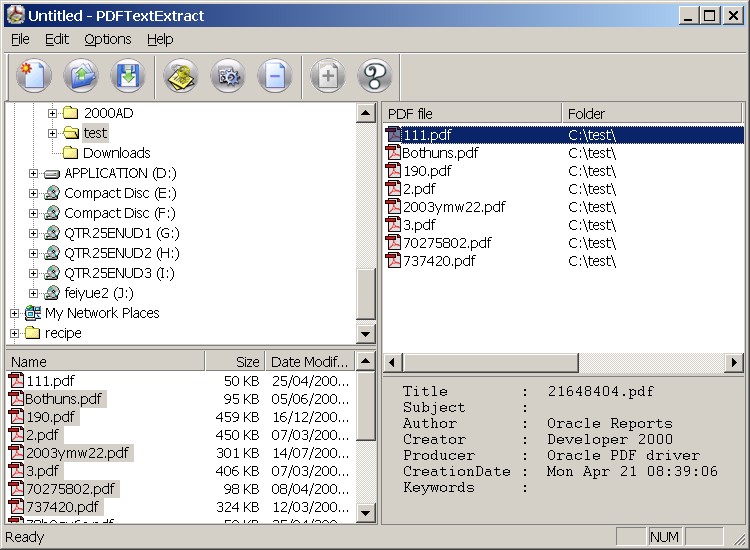Viewport: 750px width, 550px height.
Task: Select 2003ymw22.pdf in the Name list
Action: click(77, 453)
